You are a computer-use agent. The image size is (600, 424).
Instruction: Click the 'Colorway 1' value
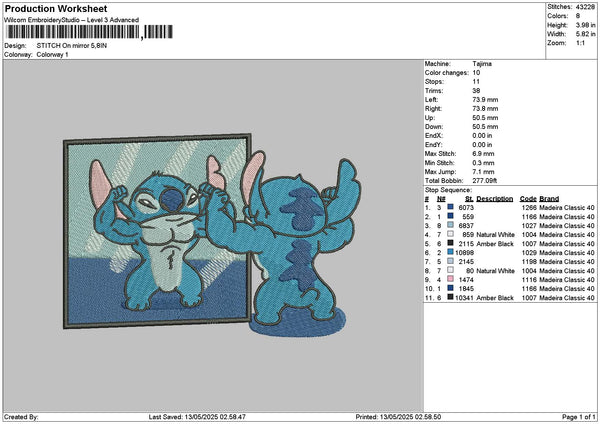pos(52,55)
